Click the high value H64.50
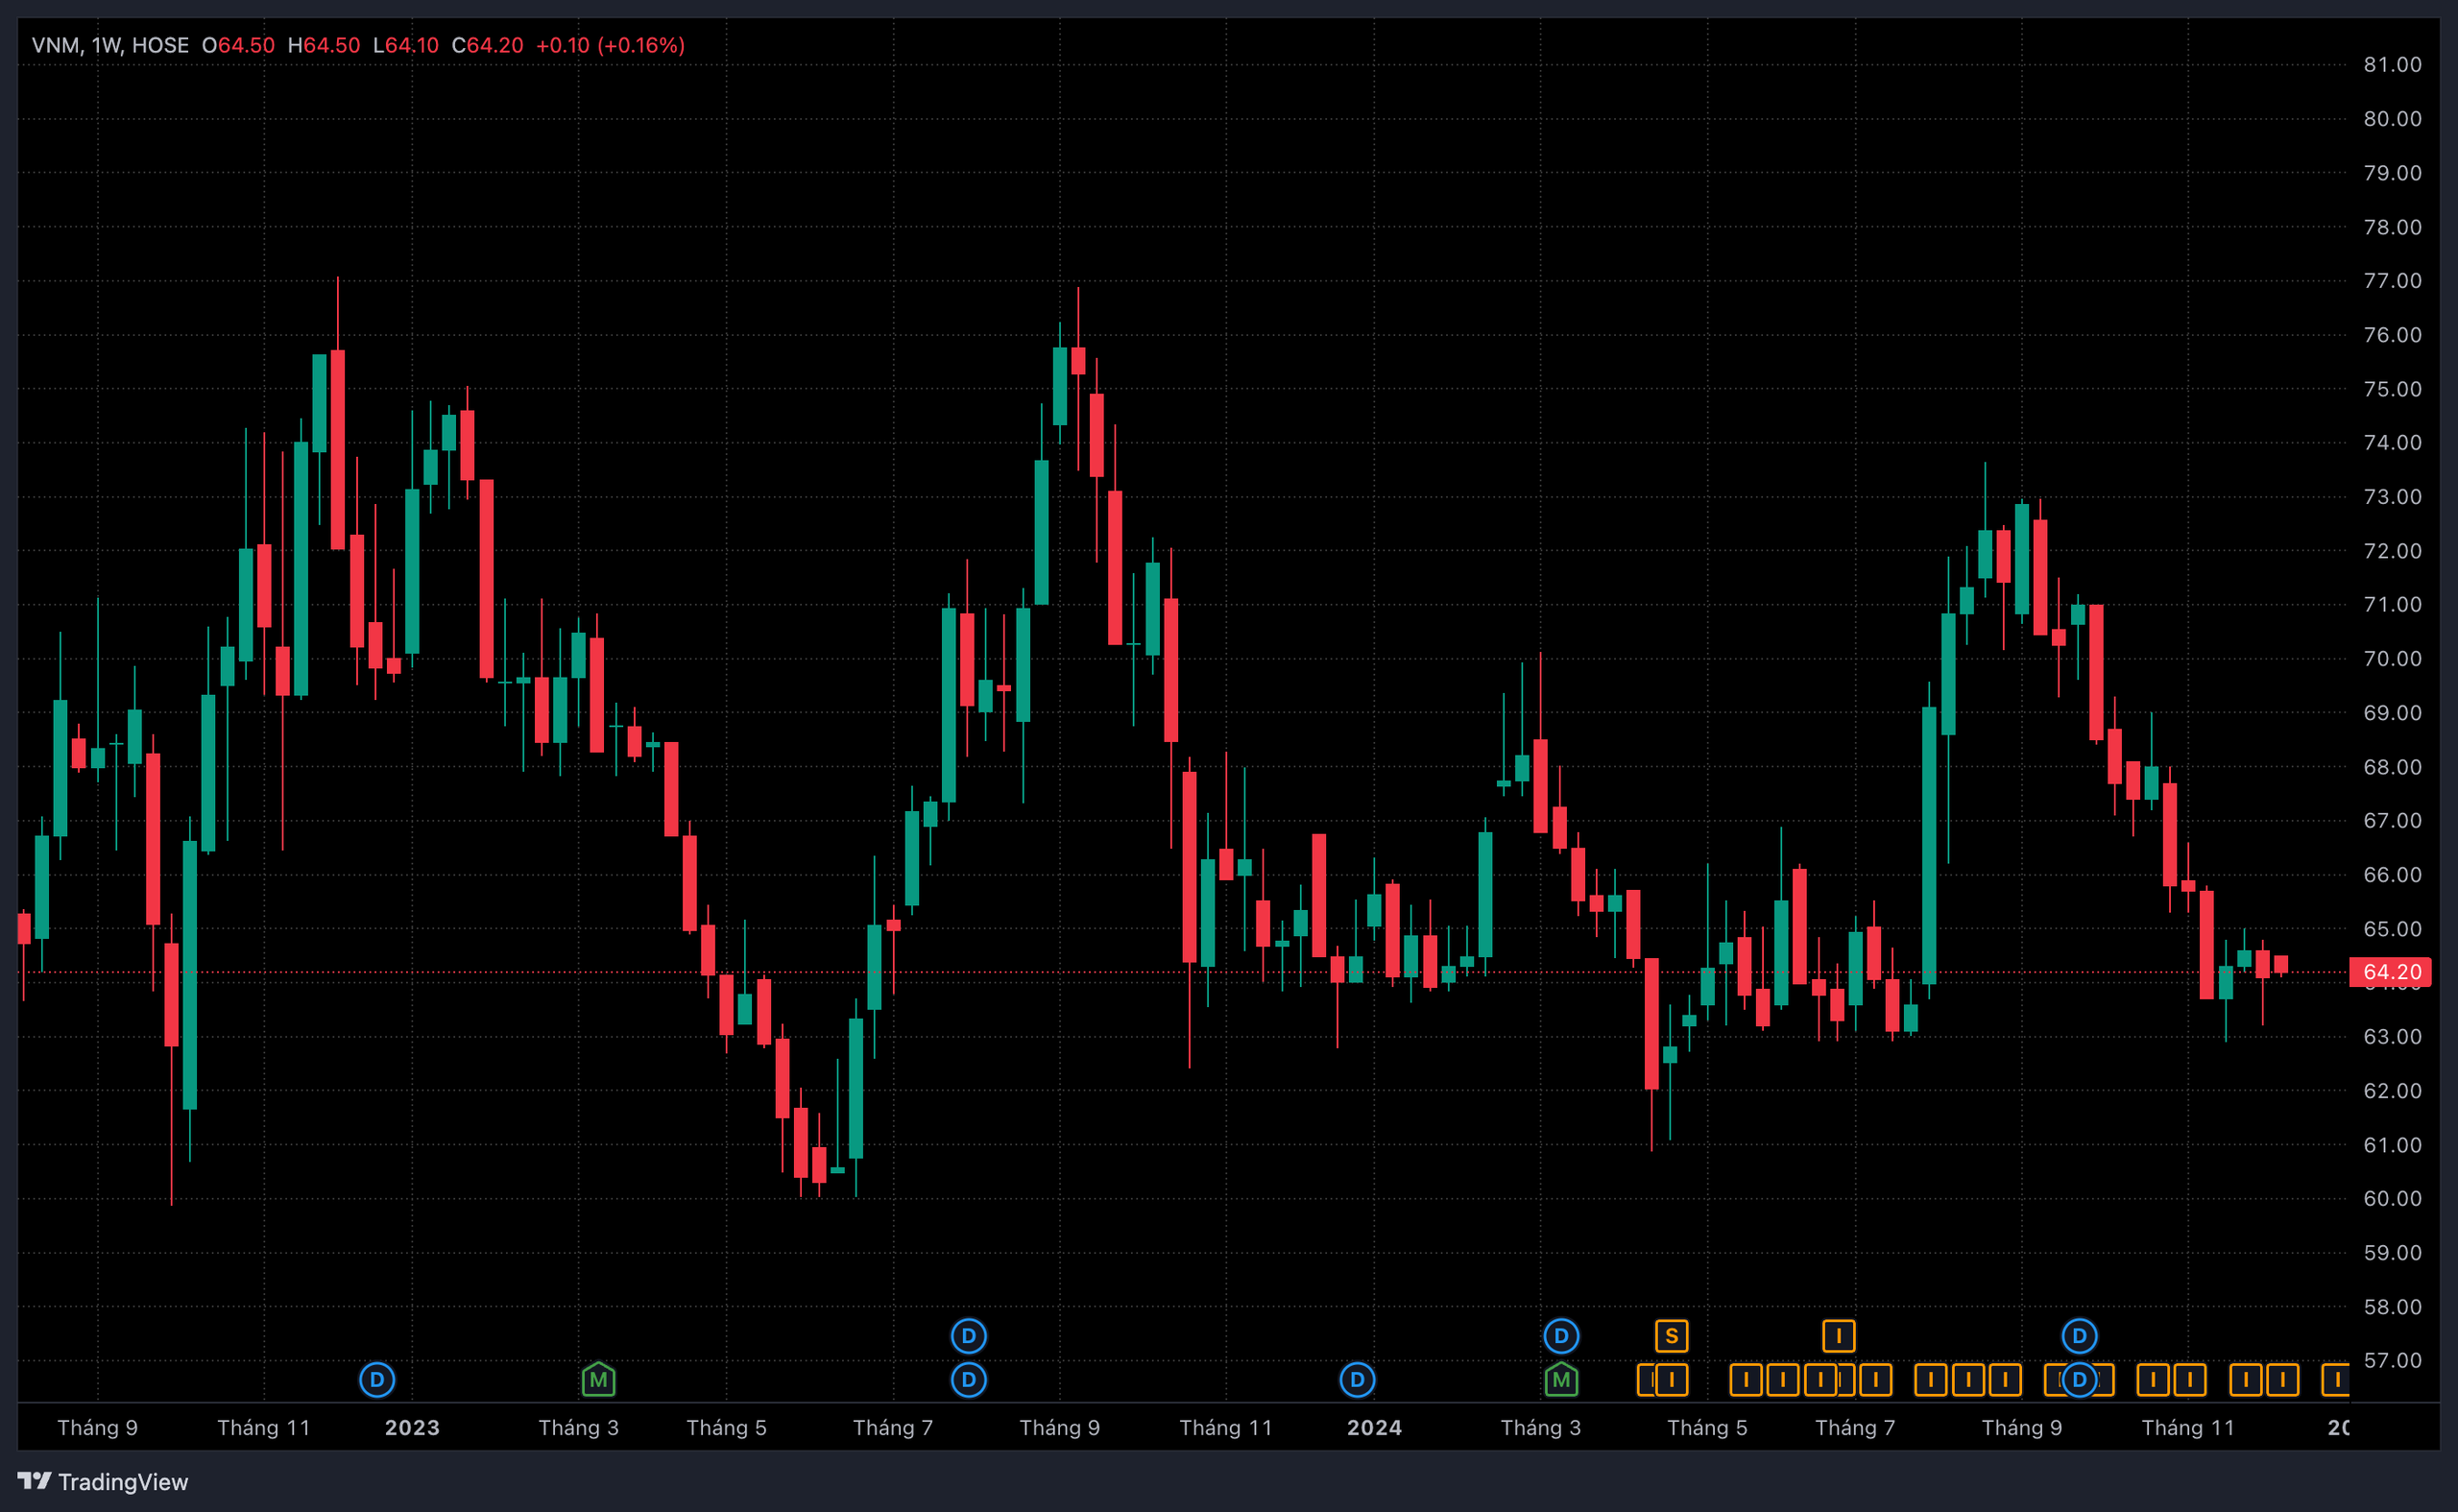Viewport: 2458px width, 1512px height. coord(323,45)
